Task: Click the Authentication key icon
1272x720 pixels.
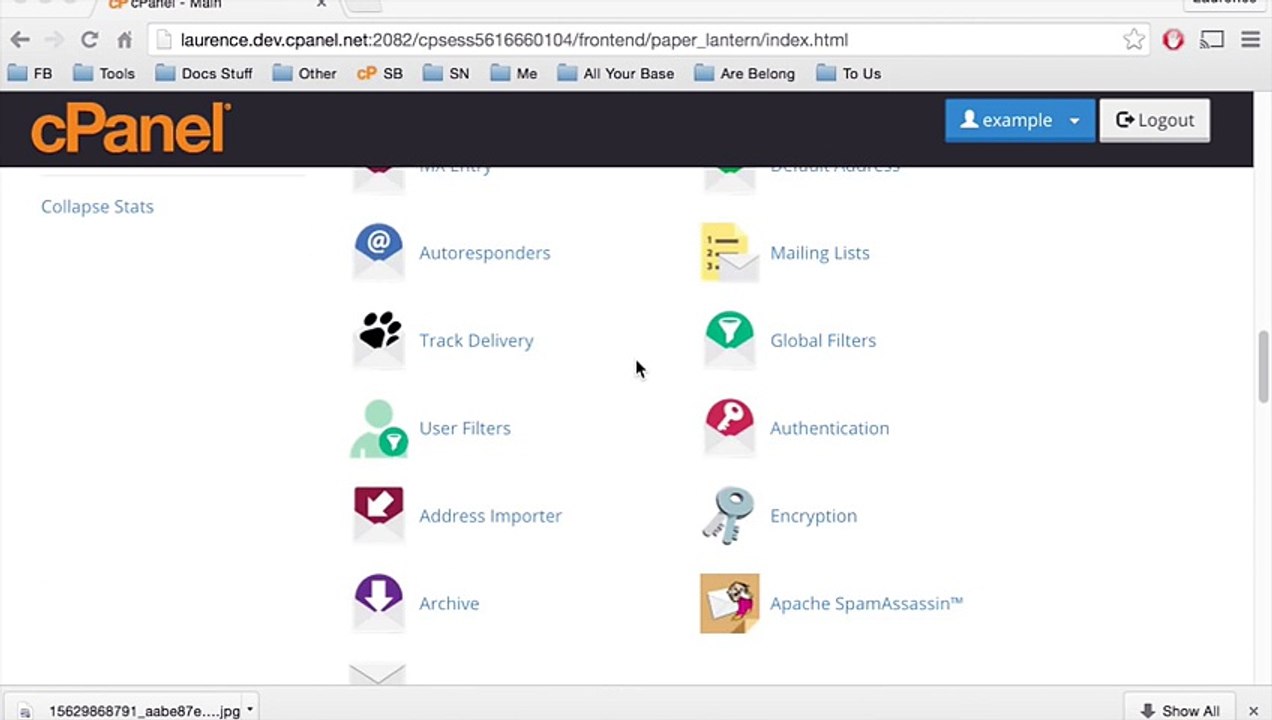Action: coord(729,427)
